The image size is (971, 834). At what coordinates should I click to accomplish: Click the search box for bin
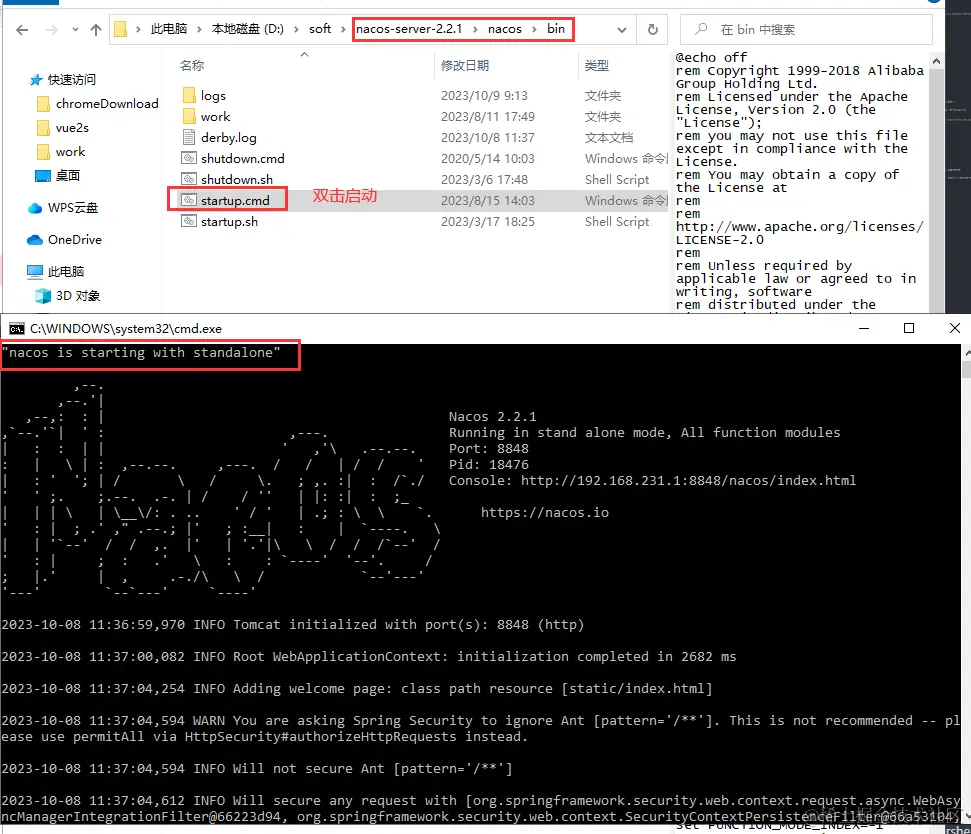click(x=806, y=30)
